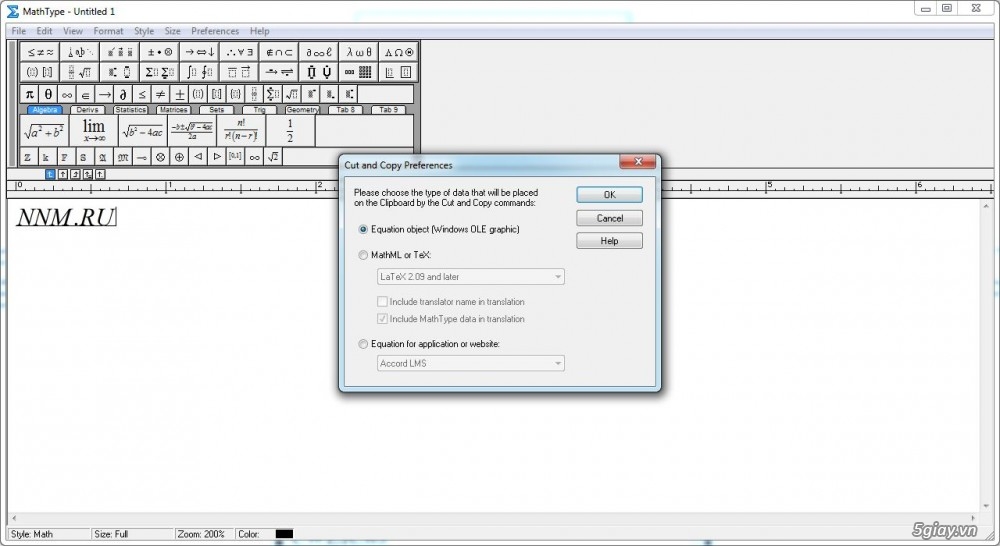Open the summation templates palette

click(159, 72)
